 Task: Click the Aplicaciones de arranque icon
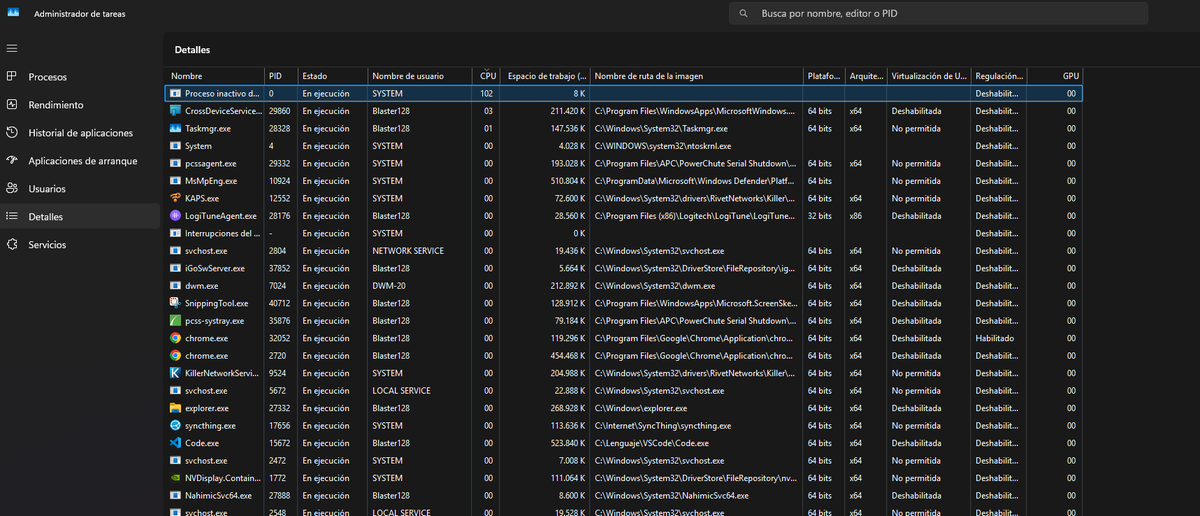pyautogui.click(x=12, y=160)
